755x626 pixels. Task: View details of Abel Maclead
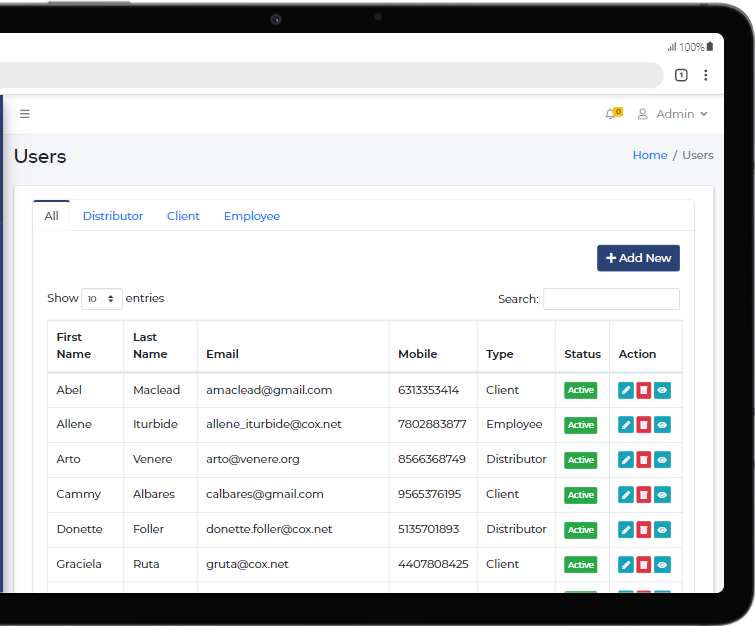click(662, 390)
